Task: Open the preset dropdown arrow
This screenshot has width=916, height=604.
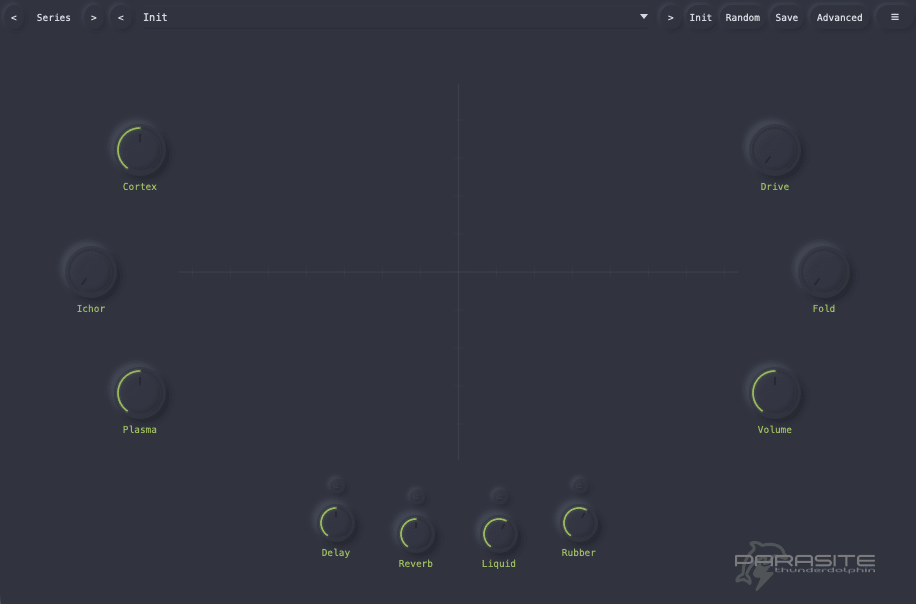Action: coord(643,17)
